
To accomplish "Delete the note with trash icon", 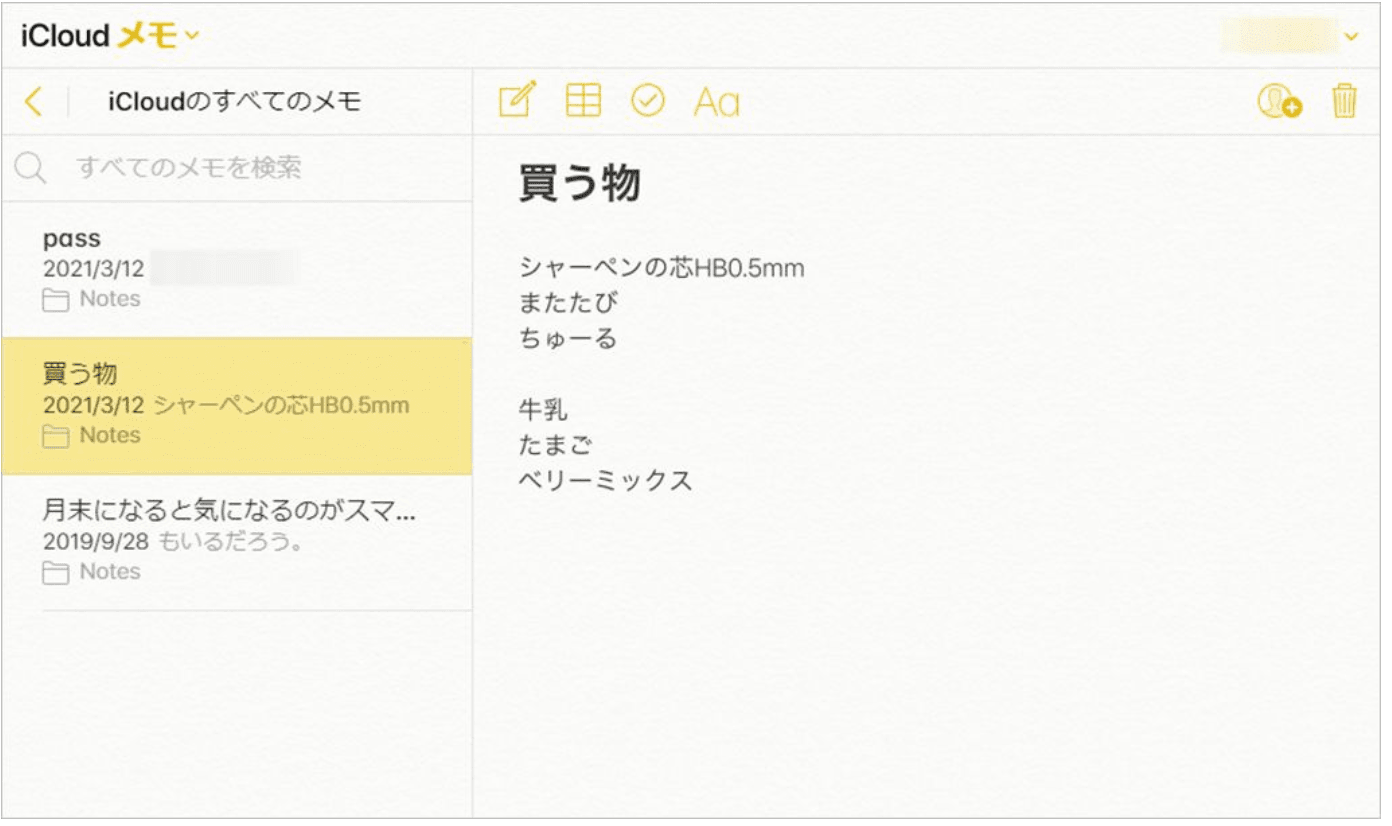I will click(1345, 102).
